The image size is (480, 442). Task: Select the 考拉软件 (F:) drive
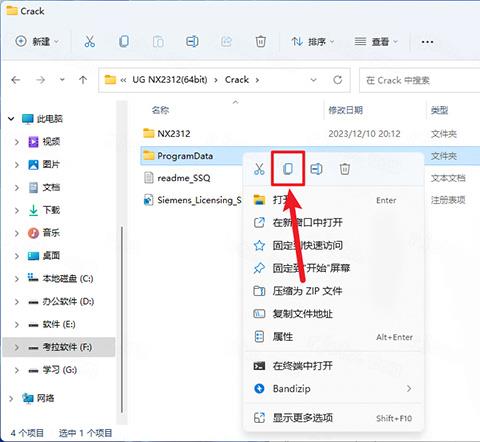[x=59, y=347]
